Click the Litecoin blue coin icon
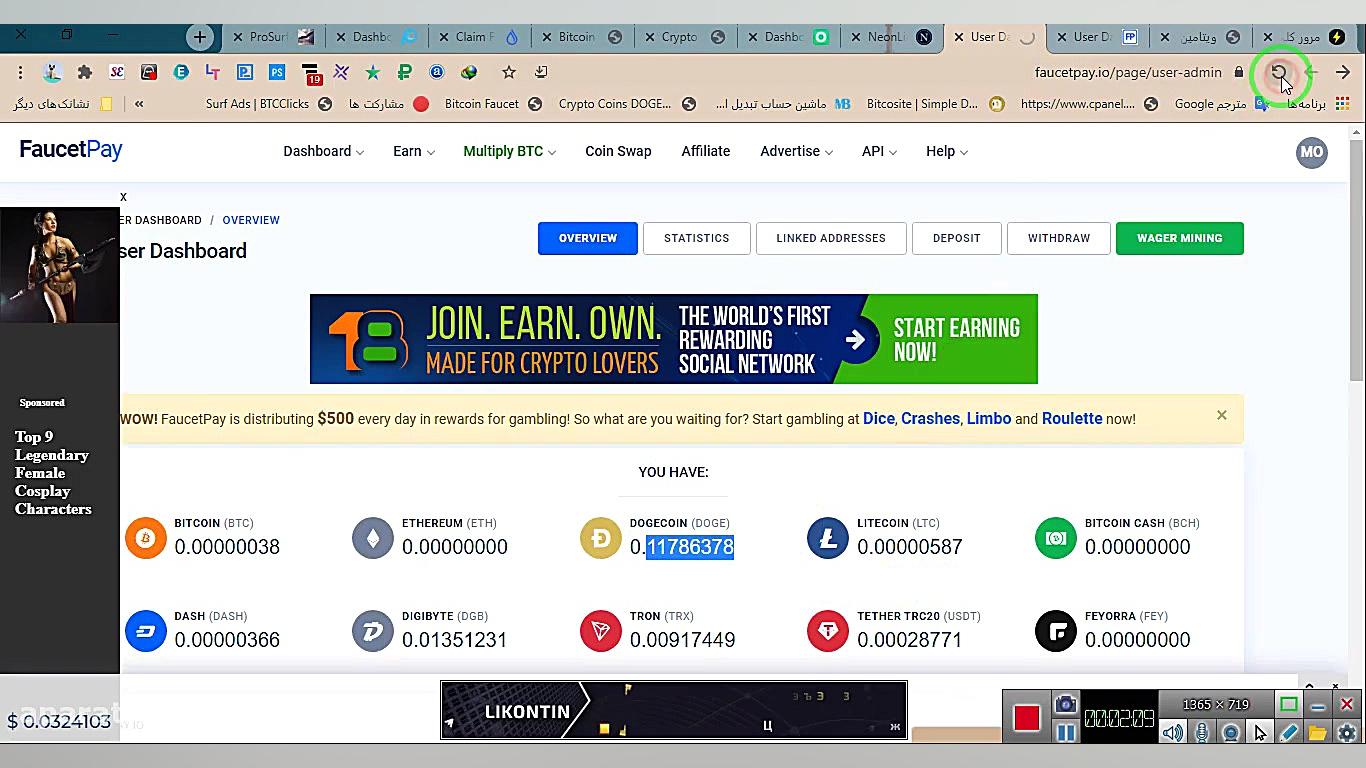The width and height of the screenshot is (1366, 768). tap(828, 538)
